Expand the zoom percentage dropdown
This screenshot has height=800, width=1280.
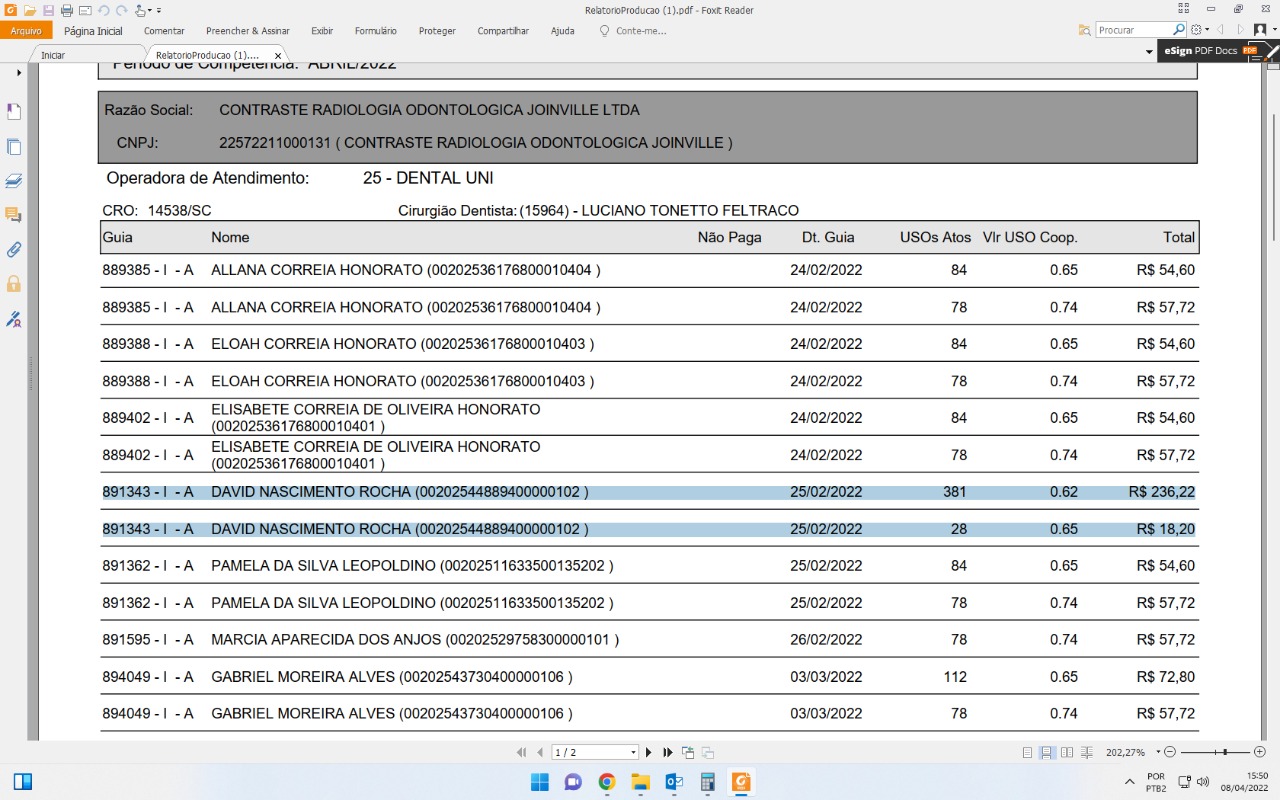(x=1159, y=752)
